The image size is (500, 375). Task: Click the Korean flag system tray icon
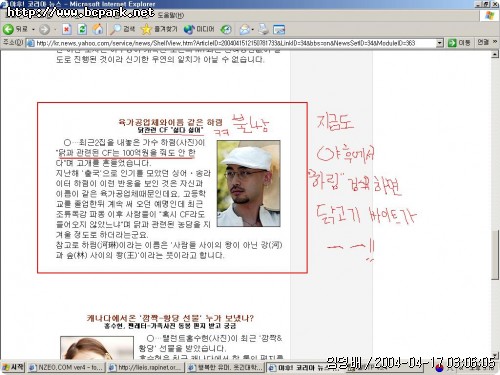click(439, 368)
